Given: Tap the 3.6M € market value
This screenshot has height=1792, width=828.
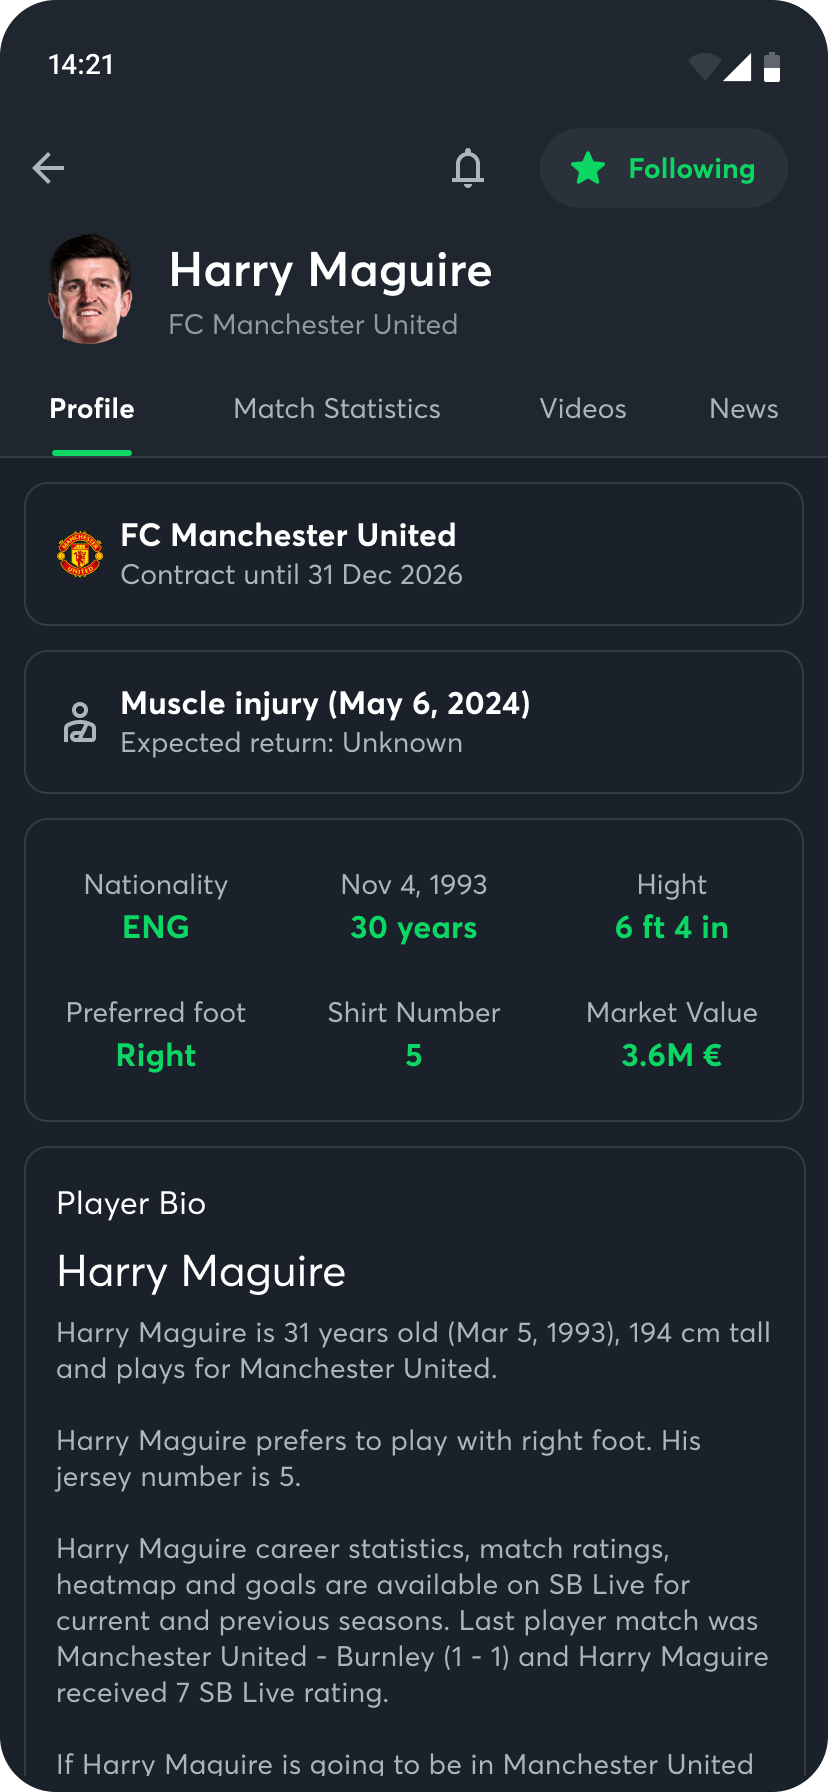Looking at the screenshot, I should pyautogui.click(x=672, y=1055).
